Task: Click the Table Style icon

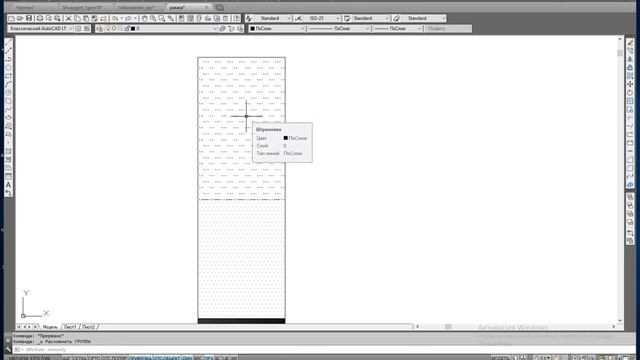Action: [x=347, y=18]
